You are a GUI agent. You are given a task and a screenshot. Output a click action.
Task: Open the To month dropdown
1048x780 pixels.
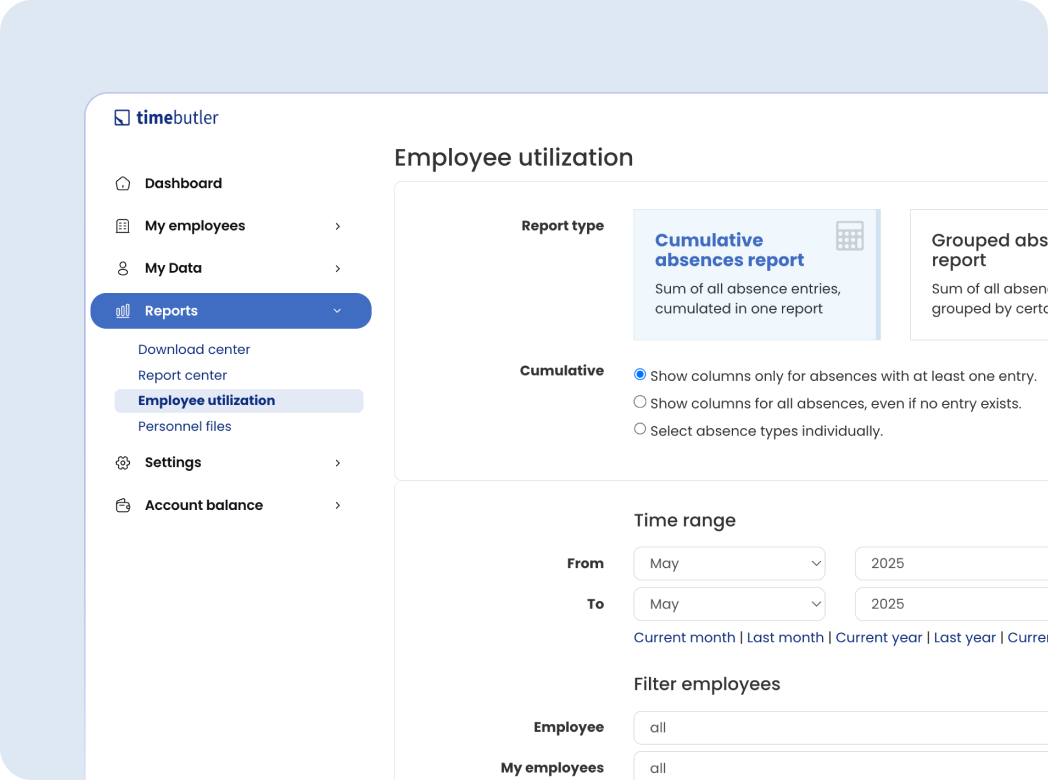[x=729, y=604]
